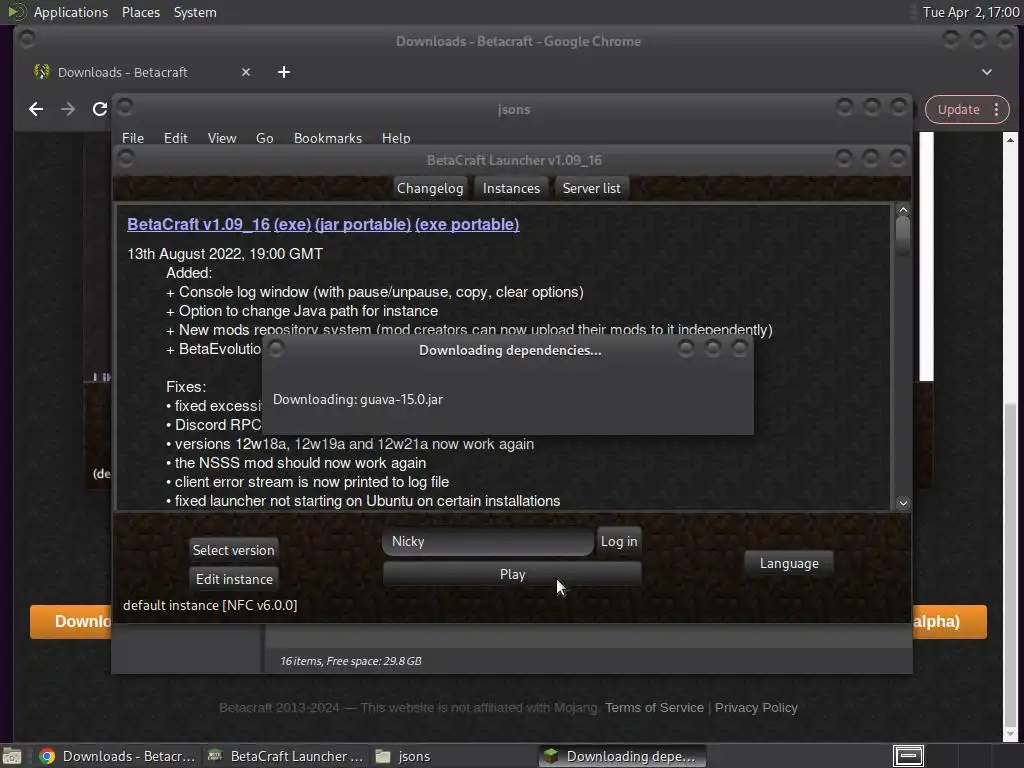Open Go menu in jsons window
The width and height of the screenshot is (1024, 768).
264,138
